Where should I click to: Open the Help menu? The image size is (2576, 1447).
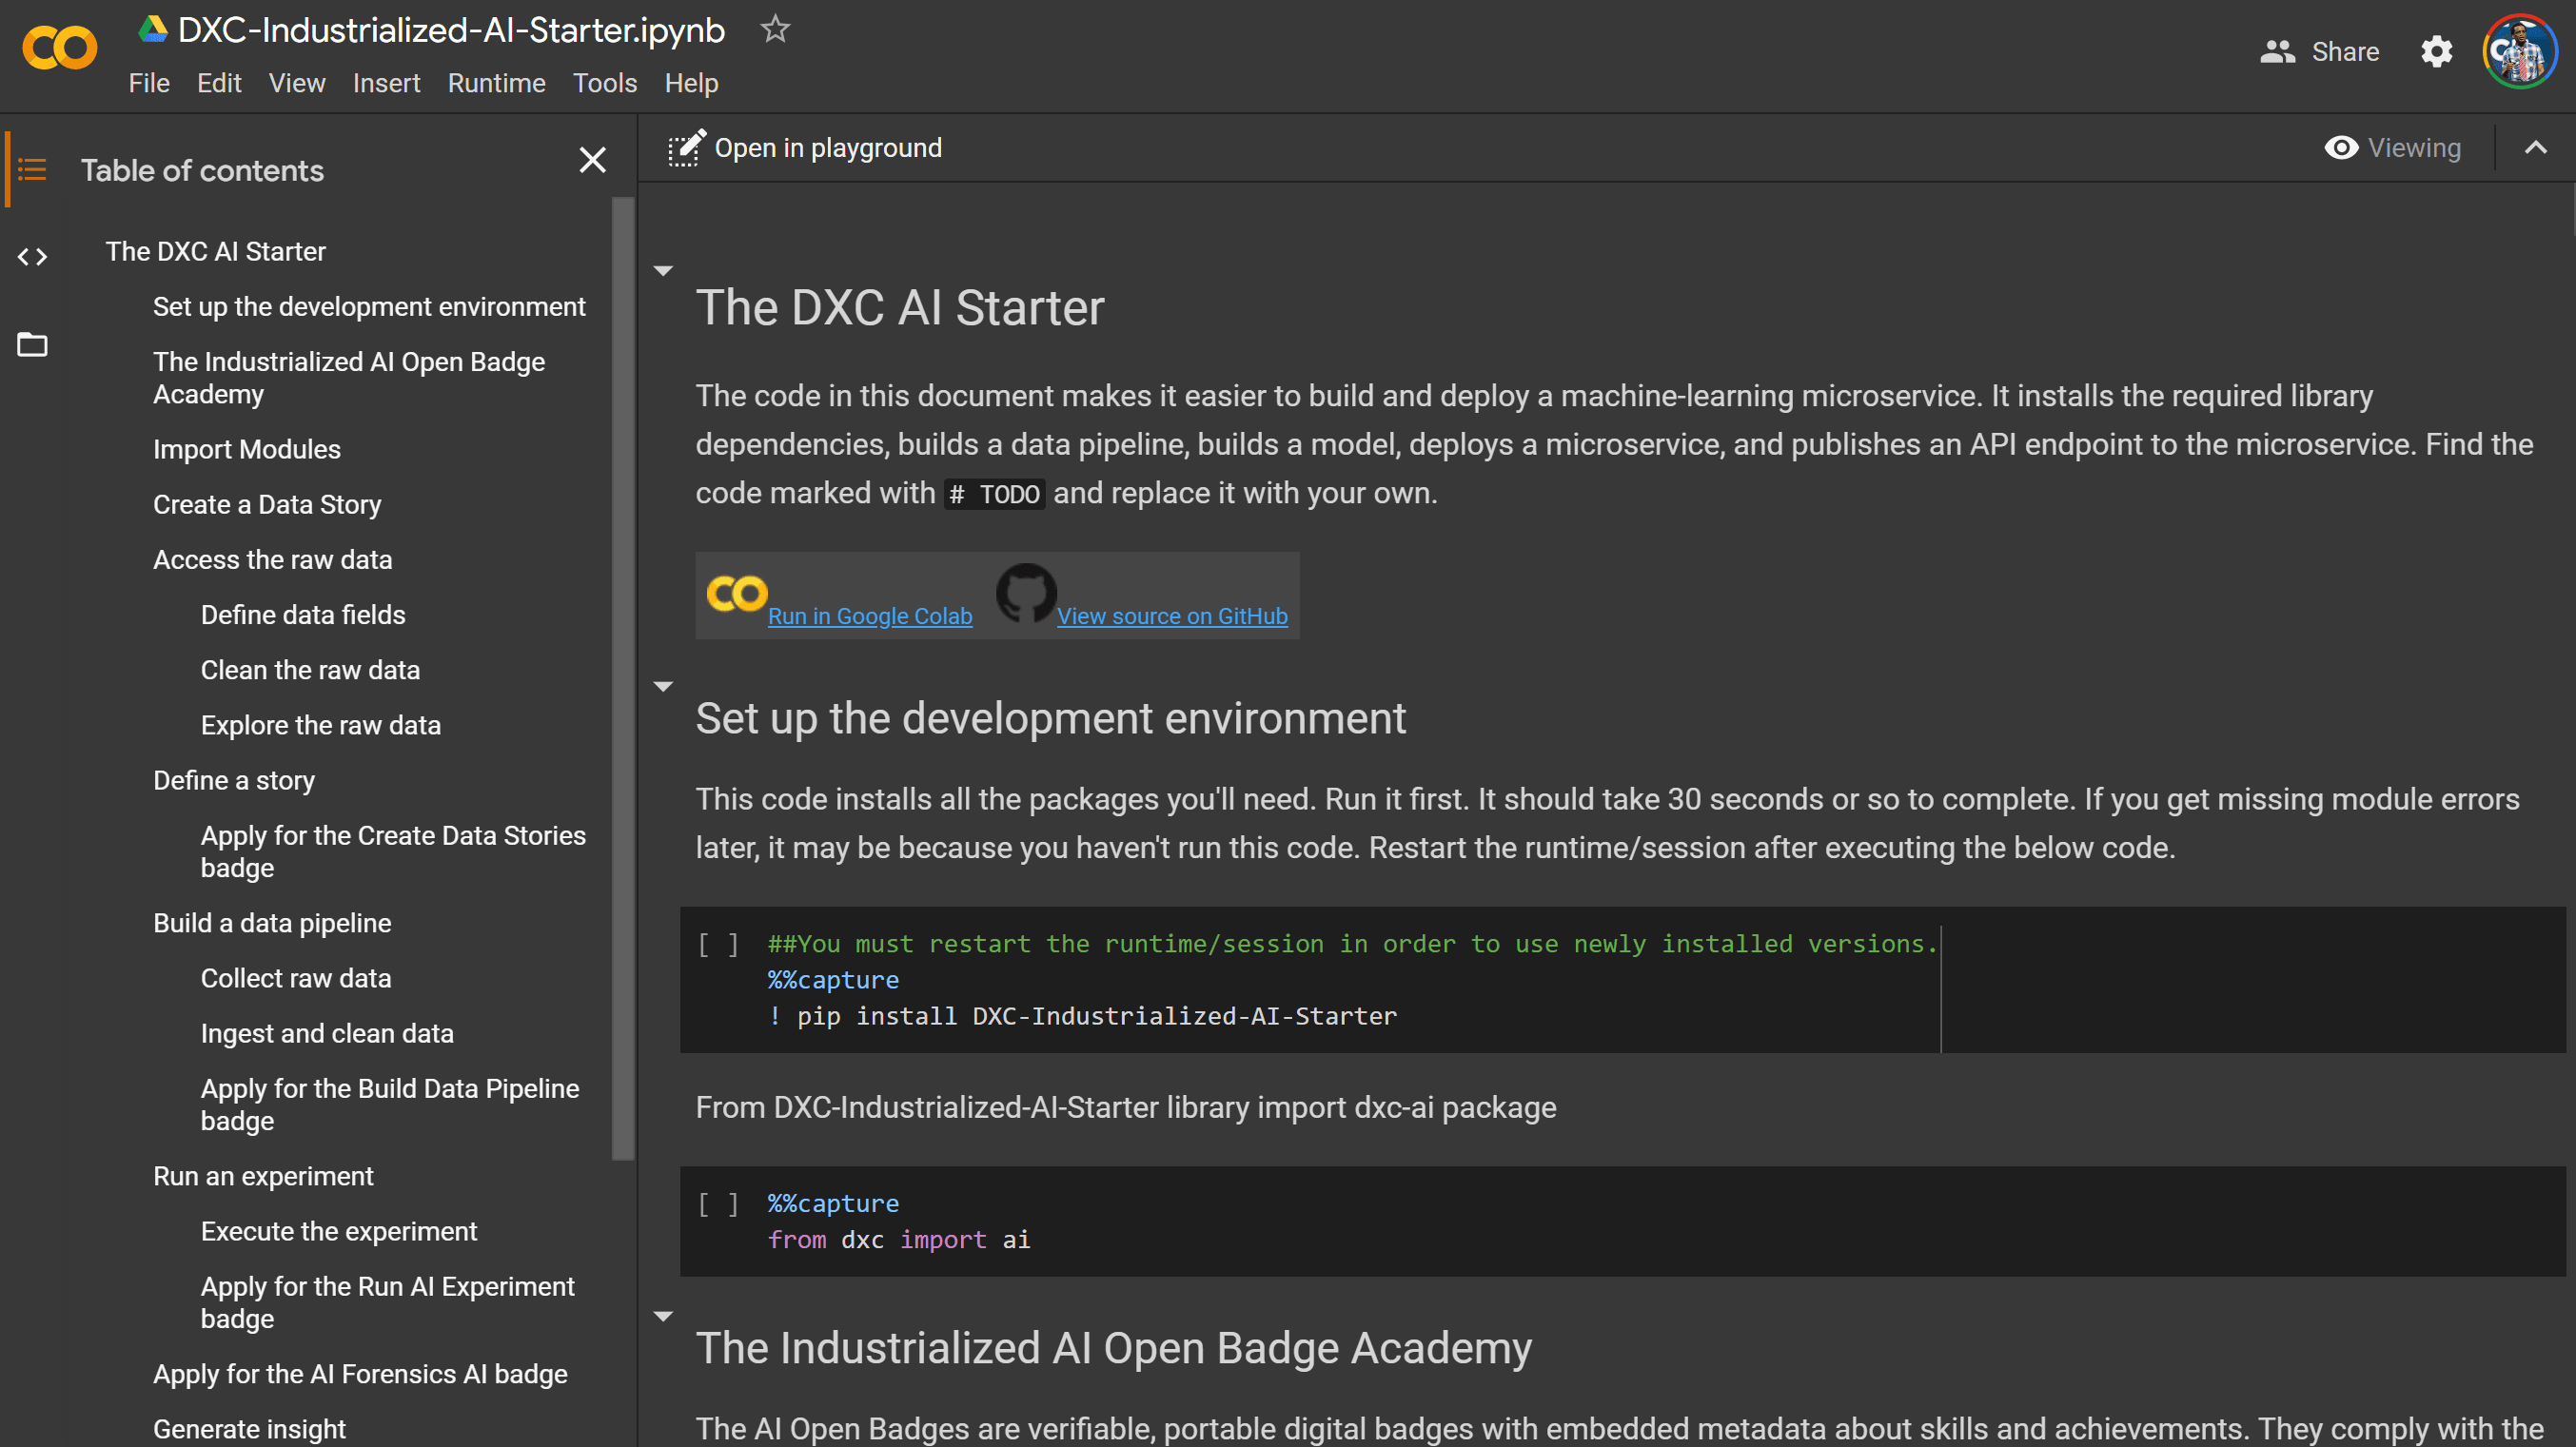(691, 83)
